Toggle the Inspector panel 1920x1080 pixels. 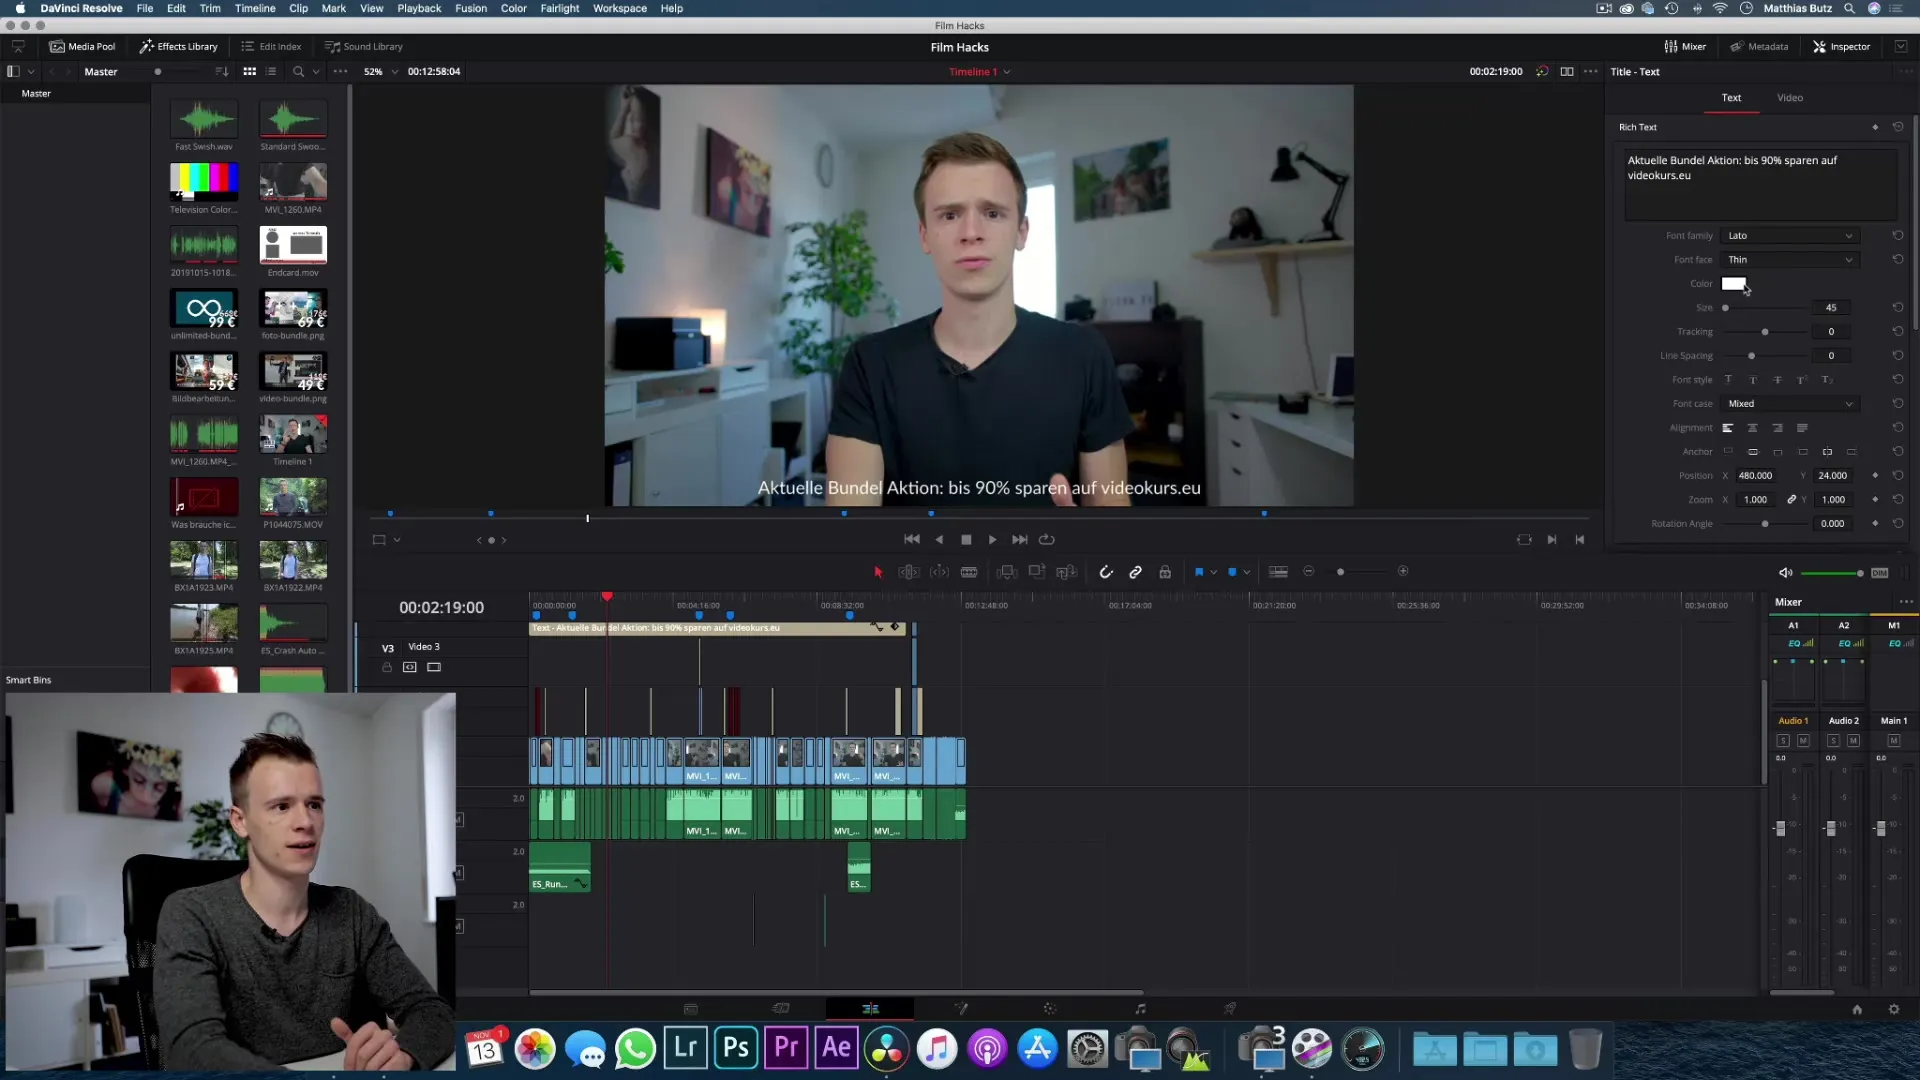[1841, 46]
